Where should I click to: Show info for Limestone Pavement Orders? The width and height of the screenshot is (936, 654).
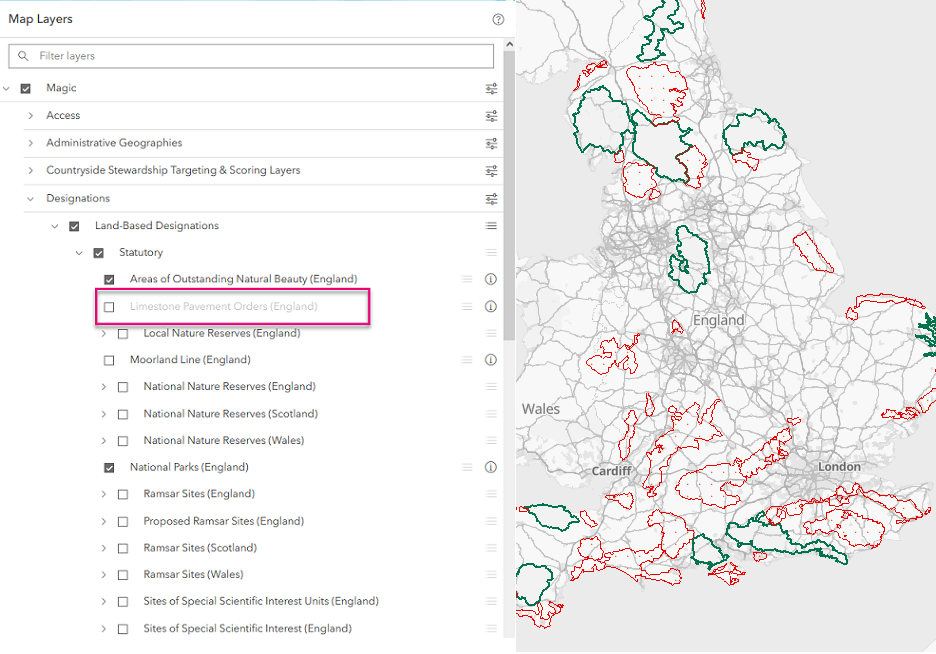point(491,306)
